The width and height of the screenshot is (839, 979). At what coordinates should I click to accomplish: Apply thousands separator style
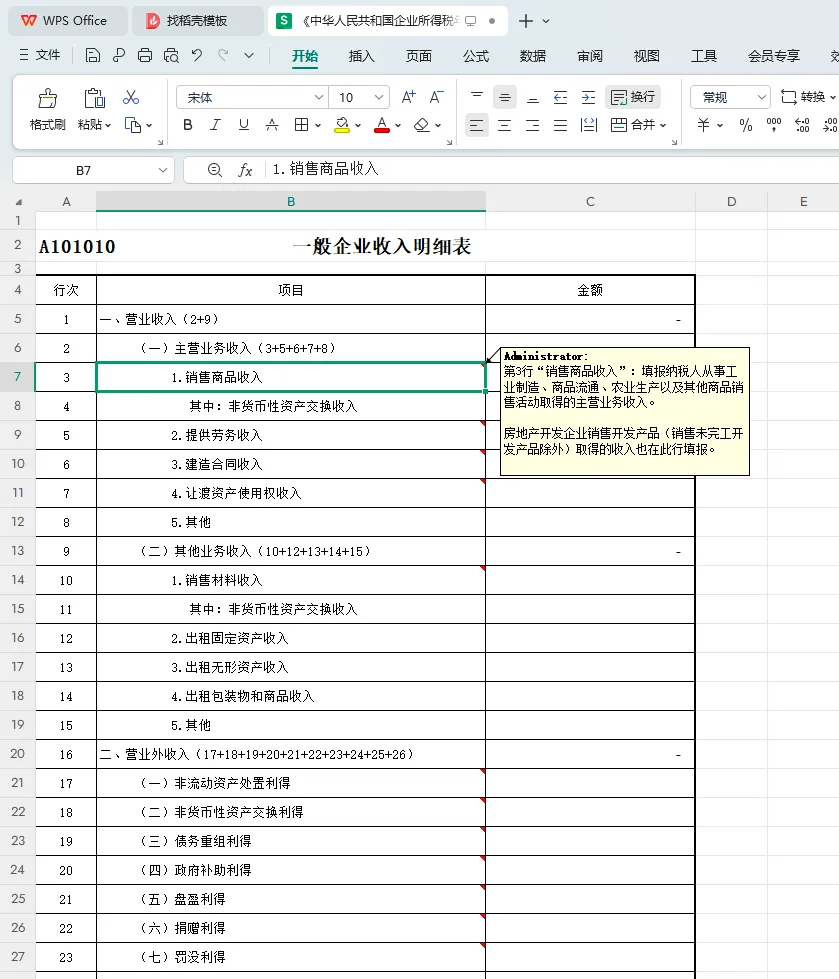[774, 125]
